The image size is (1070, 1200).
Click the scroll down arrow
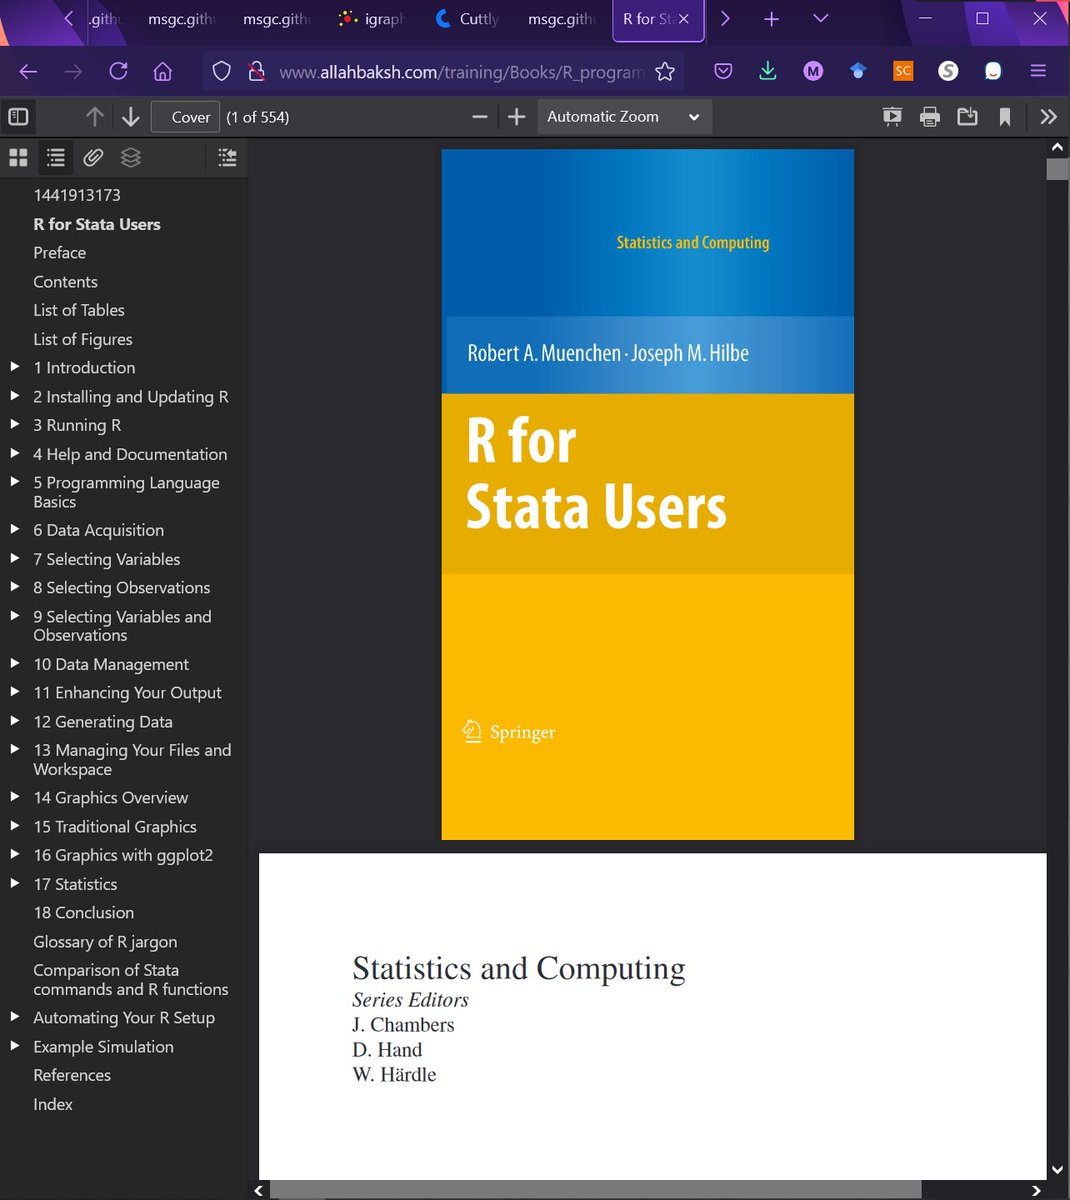tap(1058, 1170)
